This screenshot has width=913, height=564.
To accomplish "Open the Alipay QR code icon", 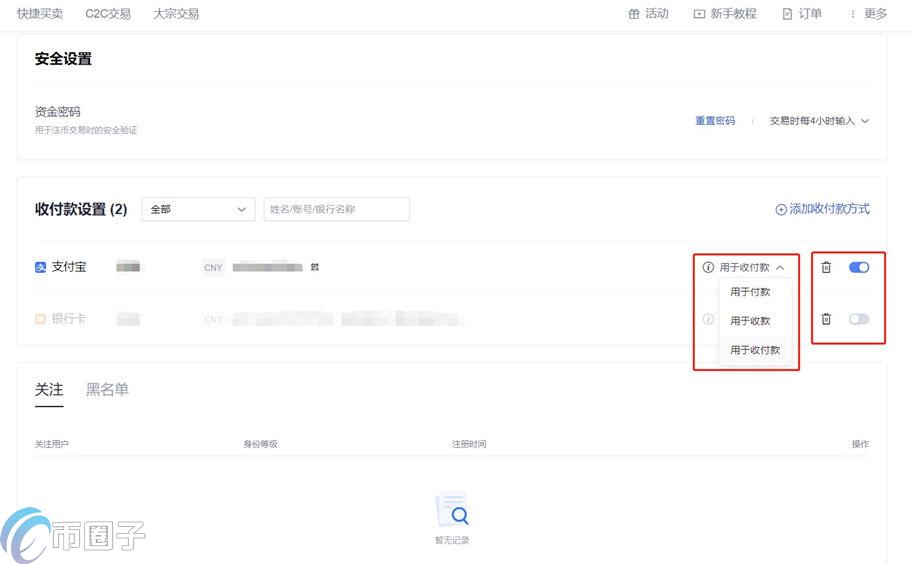I will click(314, 267).
